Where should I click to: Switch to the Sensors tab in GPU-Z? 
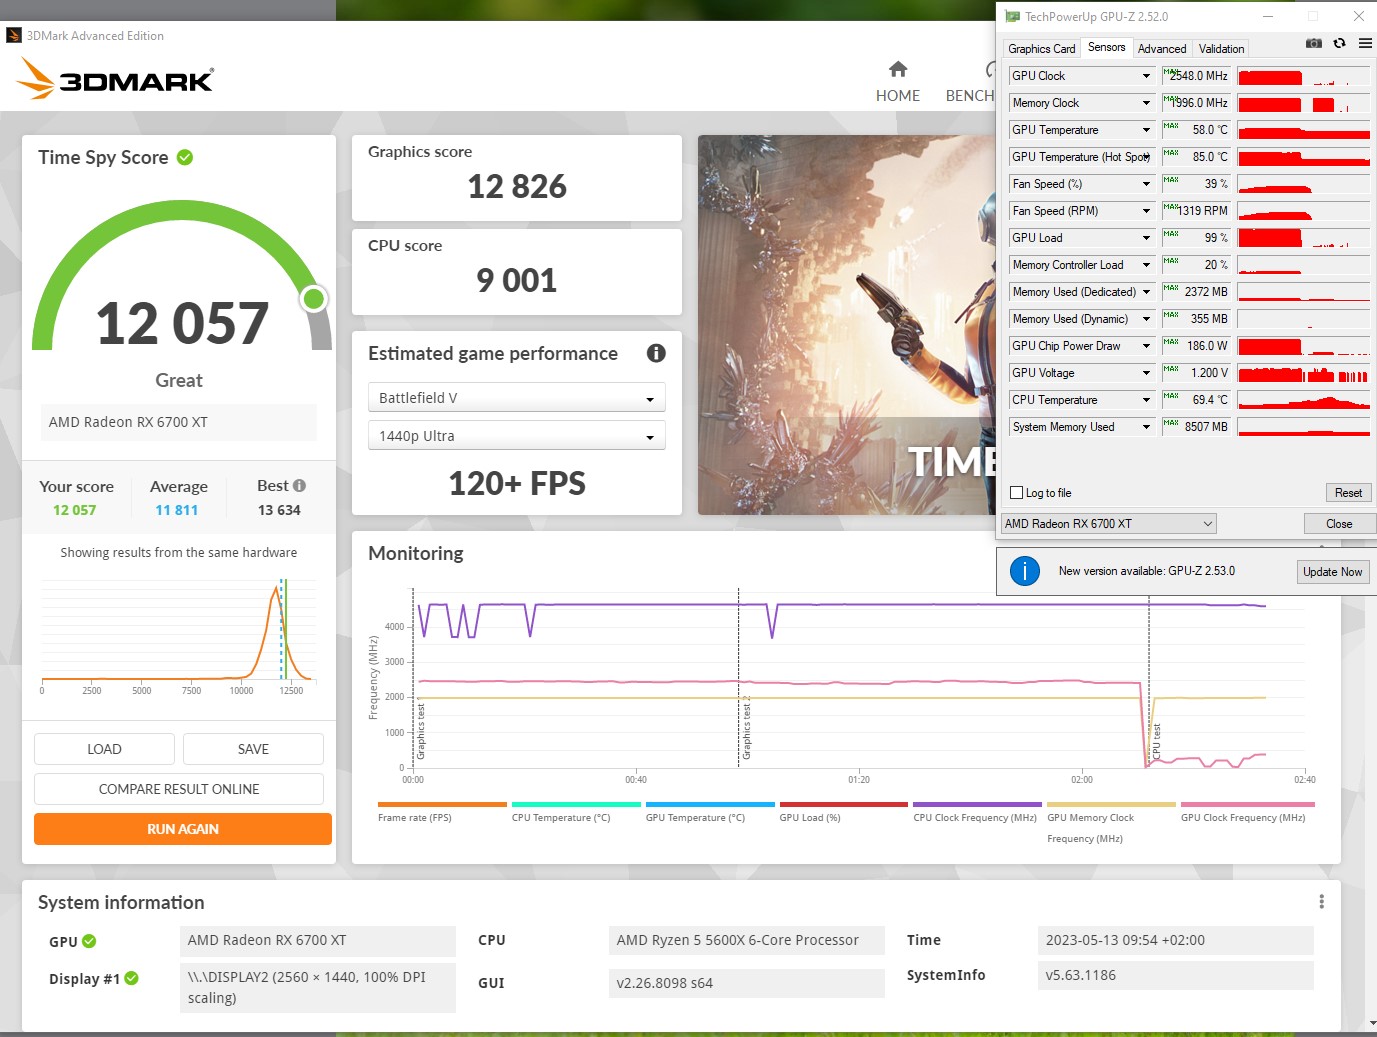point(1106,47)
